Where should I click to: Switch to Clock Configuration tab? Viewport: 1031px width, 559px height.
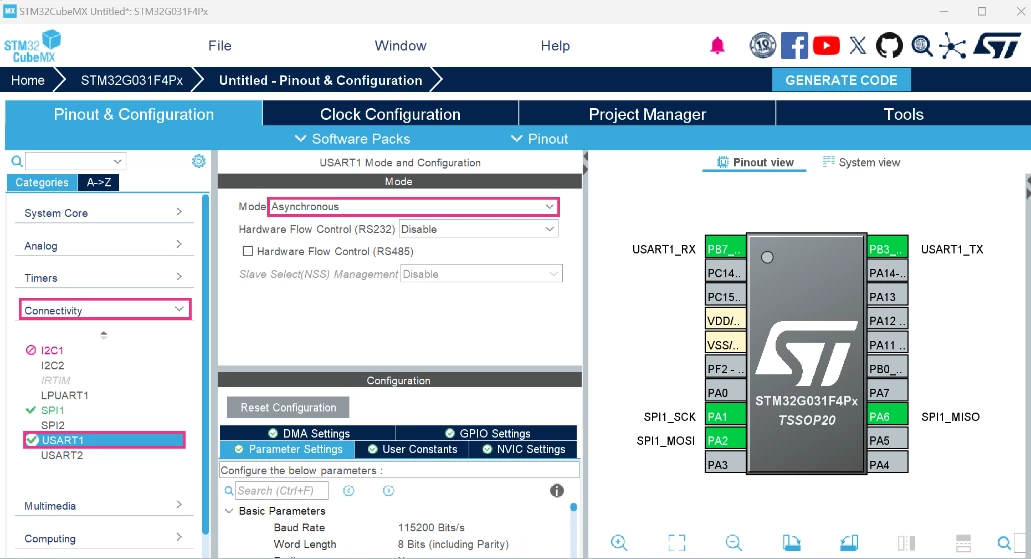tap(390, 114)
